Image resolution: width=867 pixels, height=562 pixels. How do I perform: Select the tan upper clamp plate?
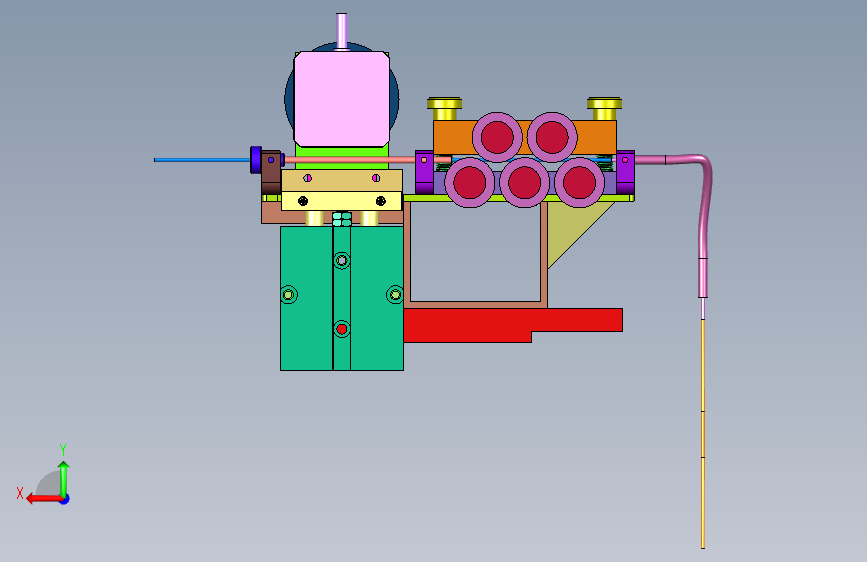pyautogui.click(x=342, y=180)
